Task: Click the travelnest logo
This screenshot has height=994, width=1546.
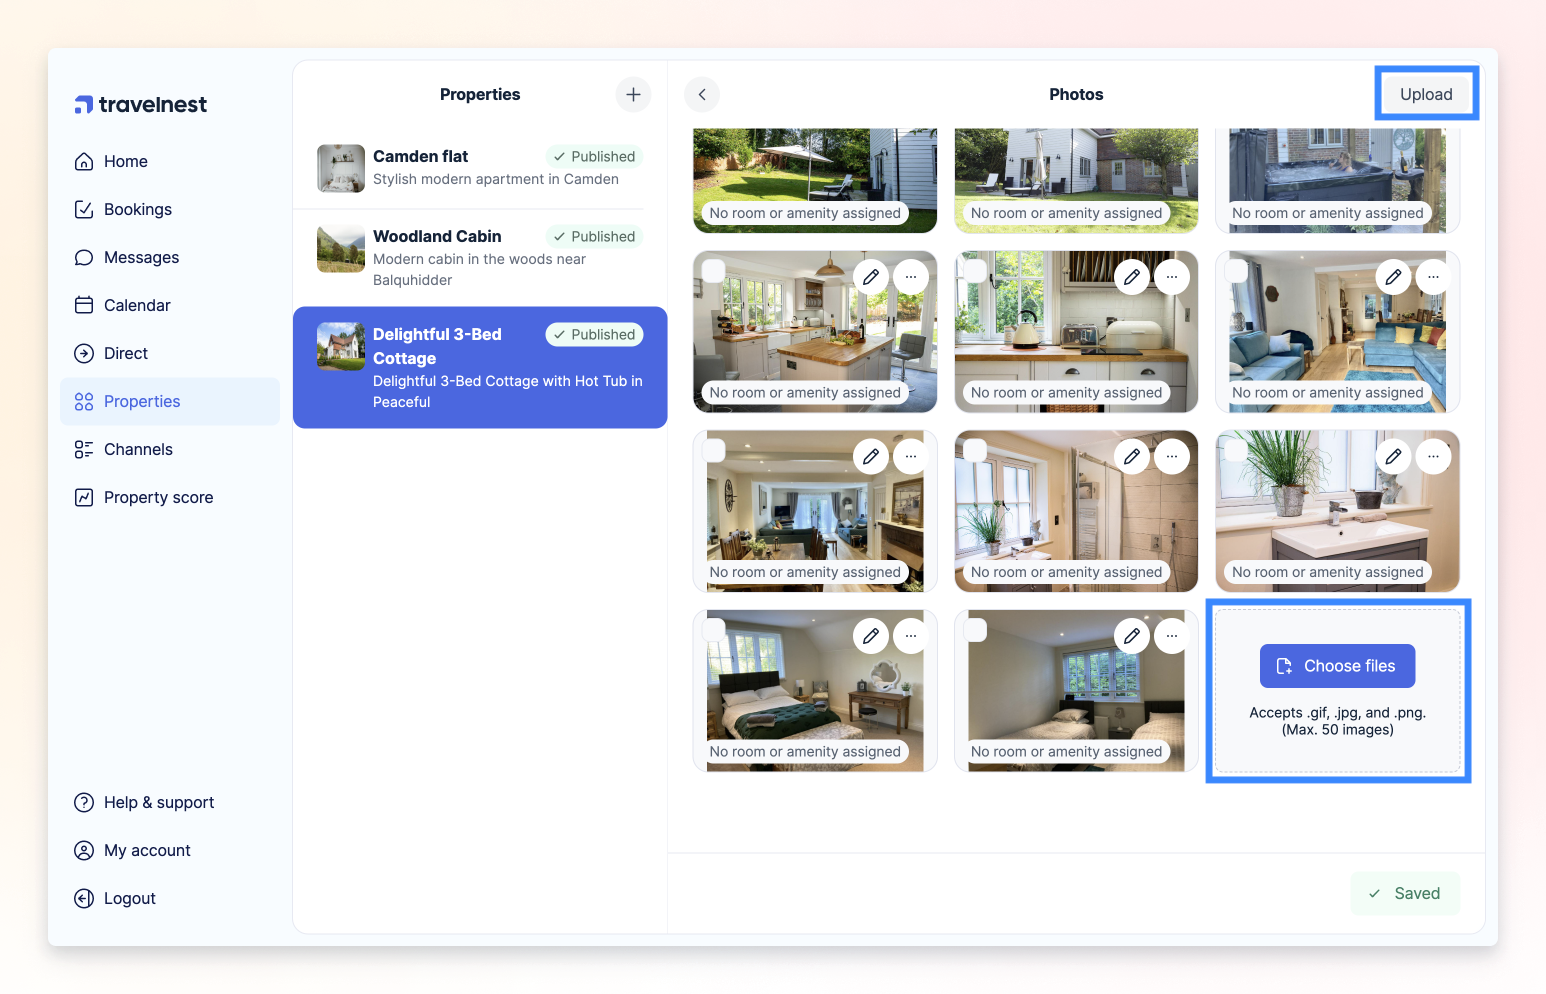Action: coord(141,105)
